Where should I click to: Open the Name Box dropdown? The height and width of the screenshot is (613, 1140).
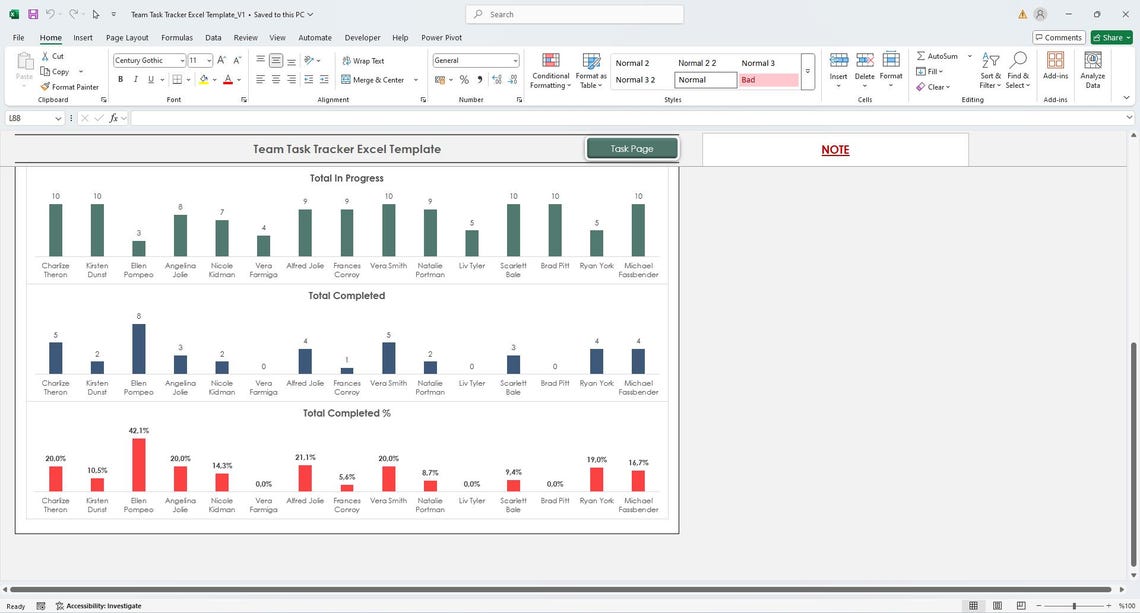[x=58, y=118]
